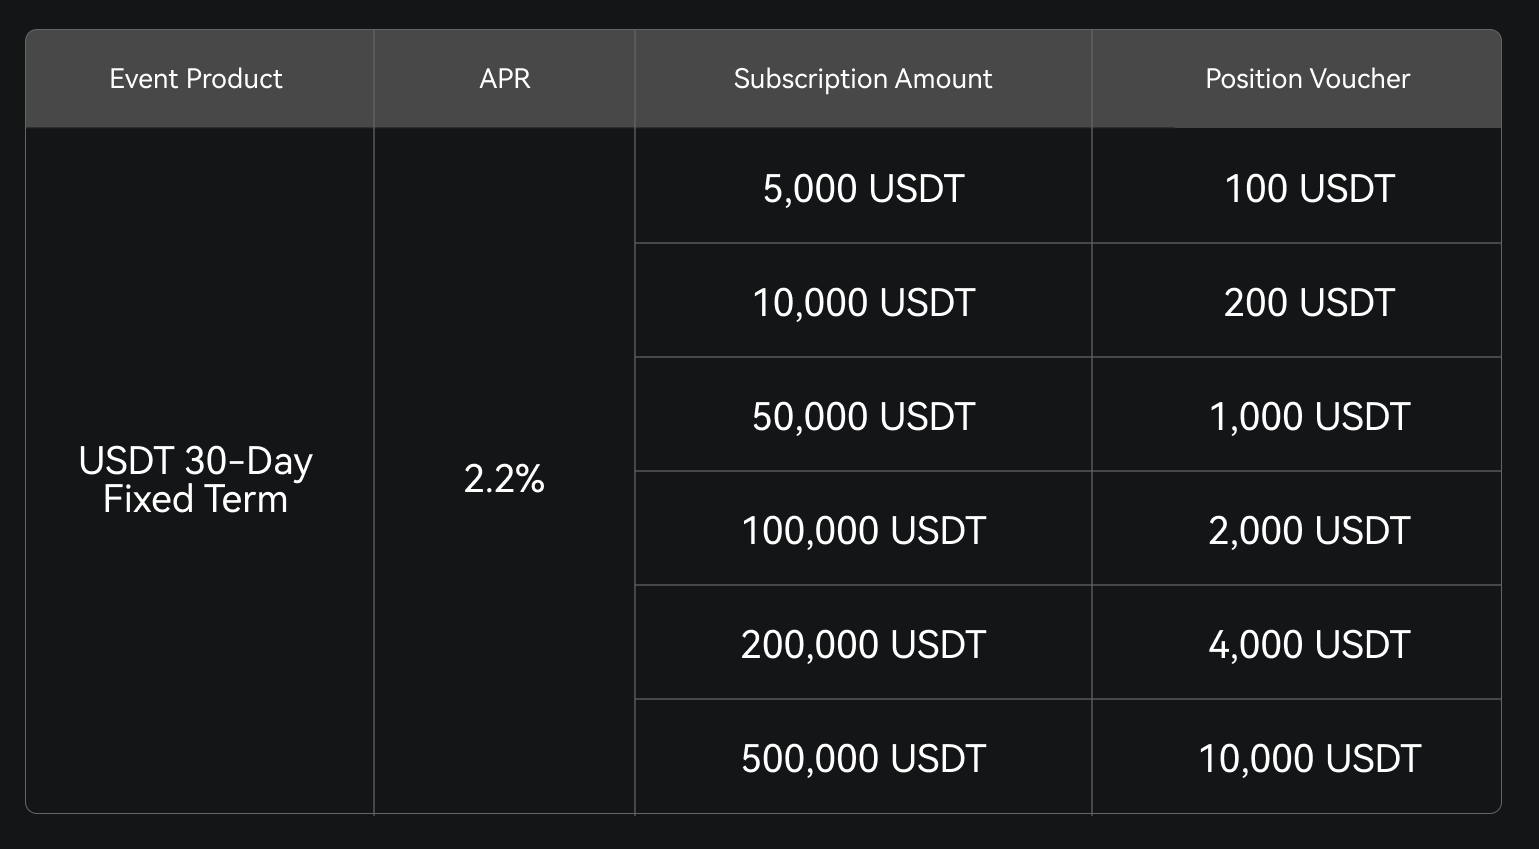Click the 4,000 USDT position voucher

(1309, 645)
